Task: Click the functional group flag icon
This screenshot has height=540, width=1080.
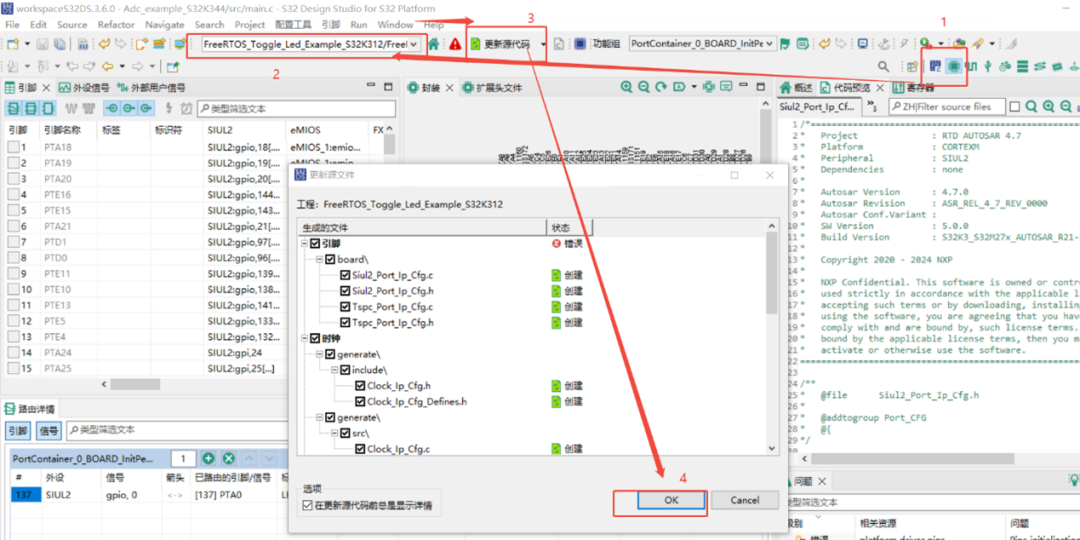Action: (x=785, y=44)
